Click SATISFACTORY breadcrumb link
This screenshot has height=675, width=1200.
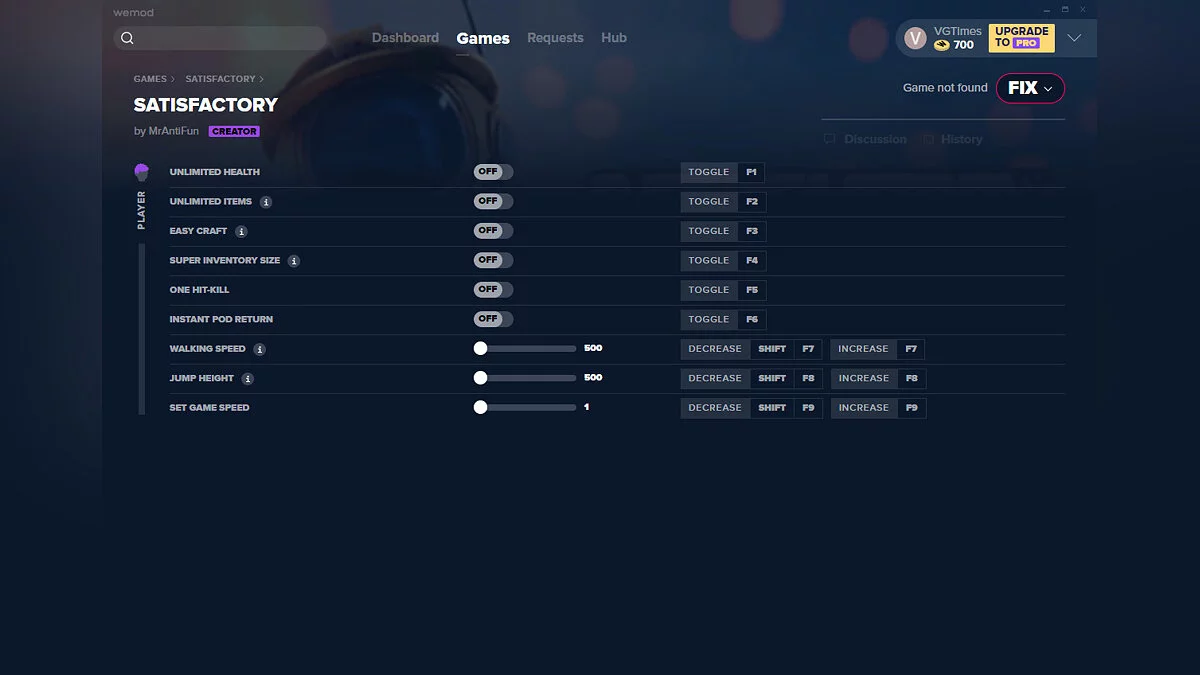(220, 79)
